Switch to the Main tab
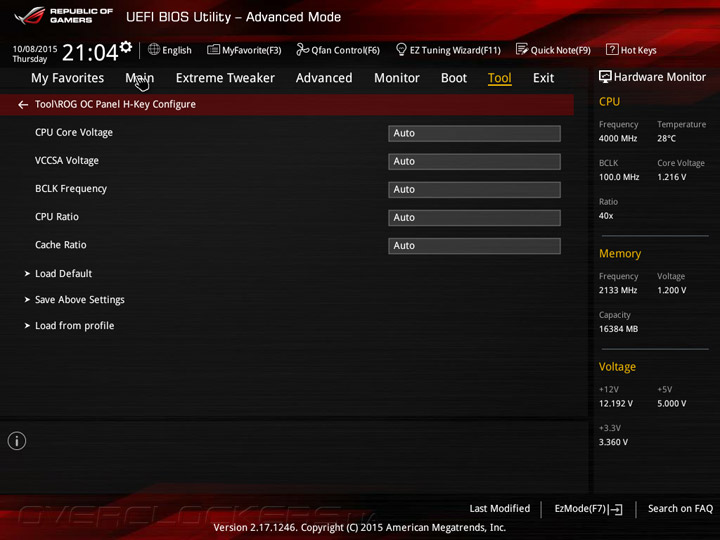Screen dimensions: 720x540 (x=140, y=78)
